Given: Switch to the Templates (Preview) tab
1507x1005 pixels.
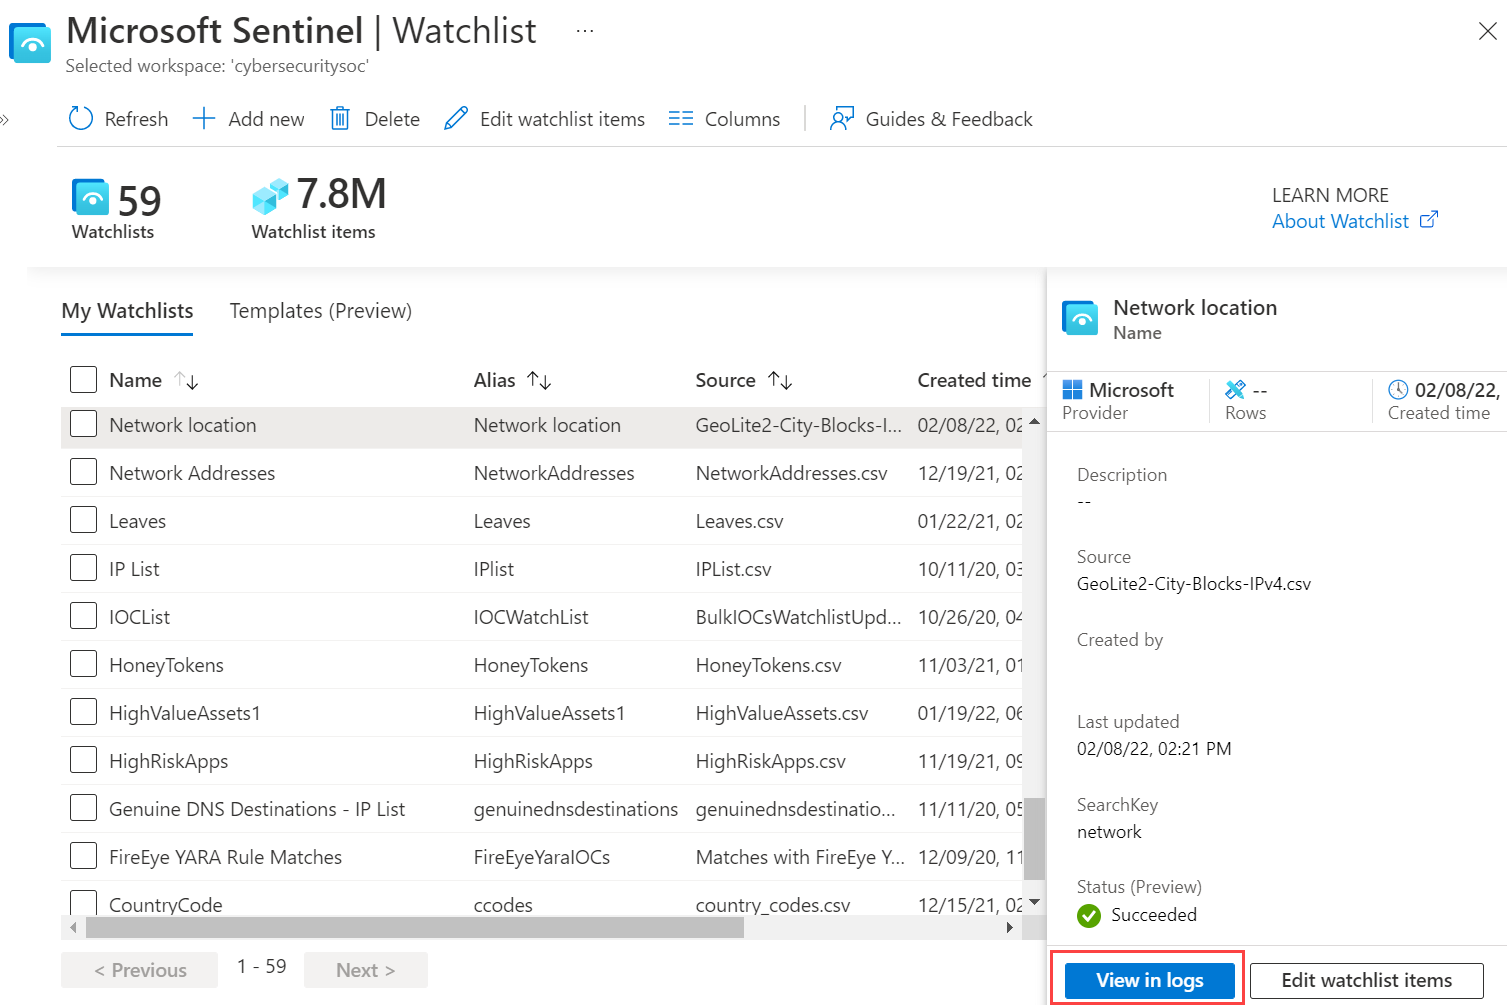Looking at the screenshot, I should [x=320, y=311].
